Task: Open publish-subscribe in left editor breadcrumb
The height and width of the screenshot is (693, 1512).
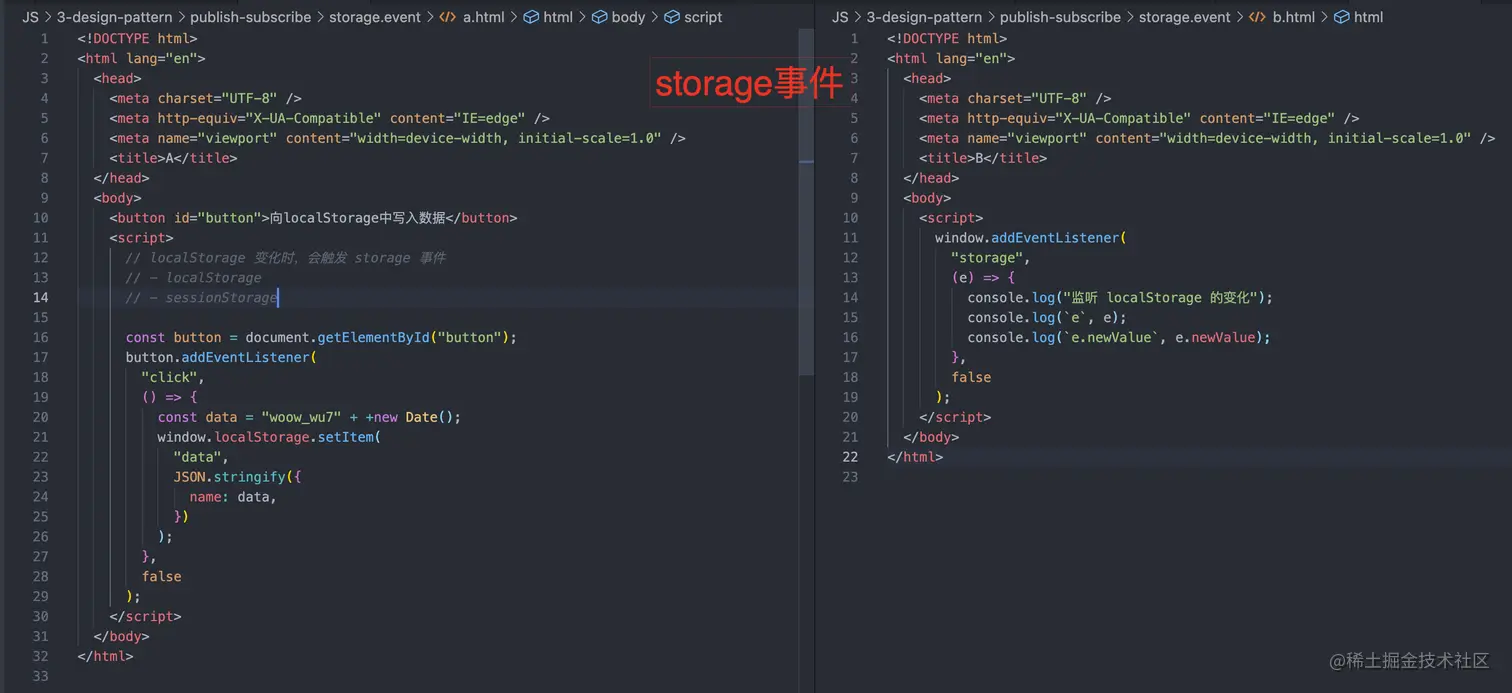Action: (x=250, y=17)
